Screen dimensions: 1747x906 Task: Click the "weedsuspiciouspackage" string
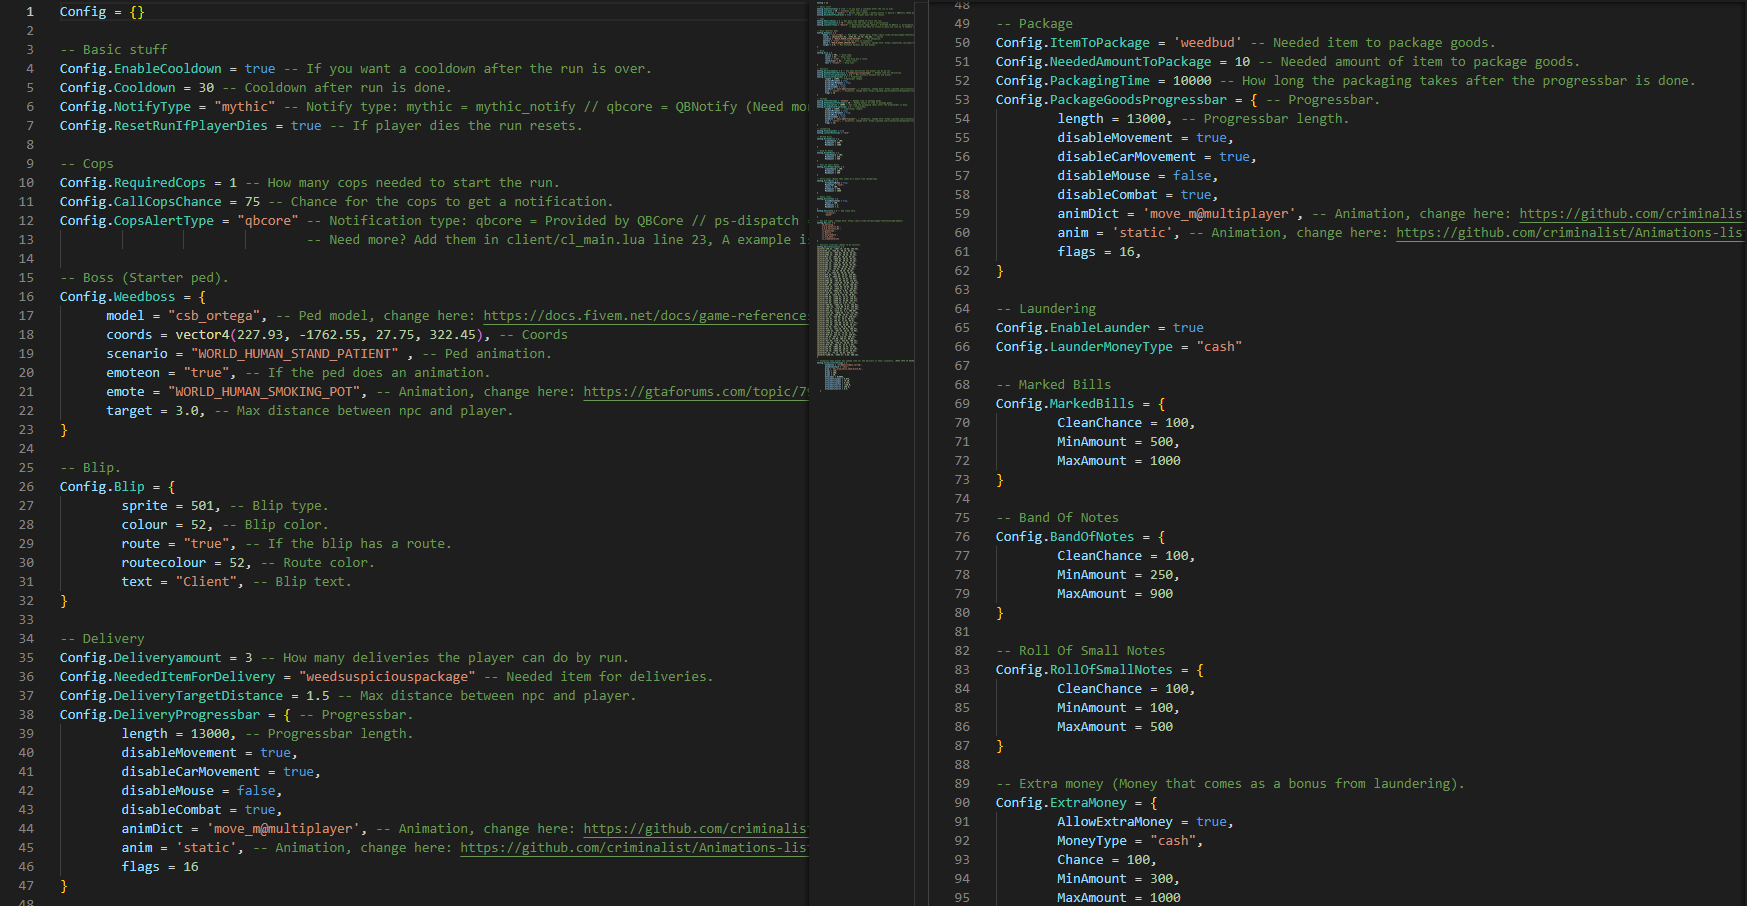(387, 677)
